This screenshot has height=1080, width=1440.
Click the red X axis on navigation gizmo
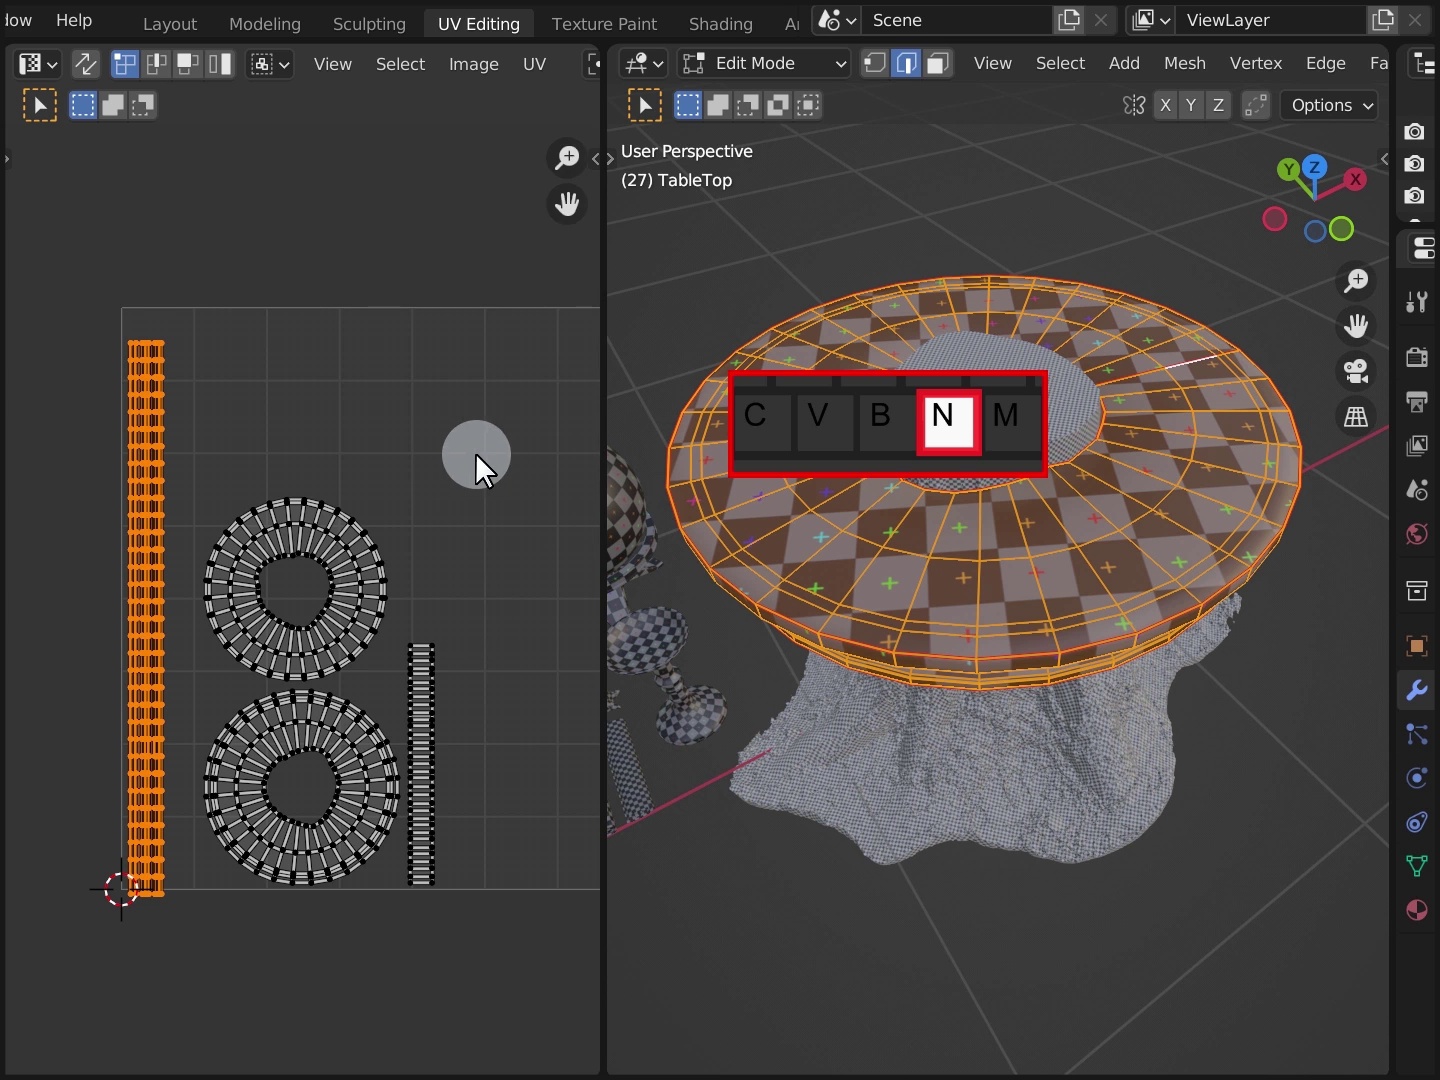tap(1355, 180)
